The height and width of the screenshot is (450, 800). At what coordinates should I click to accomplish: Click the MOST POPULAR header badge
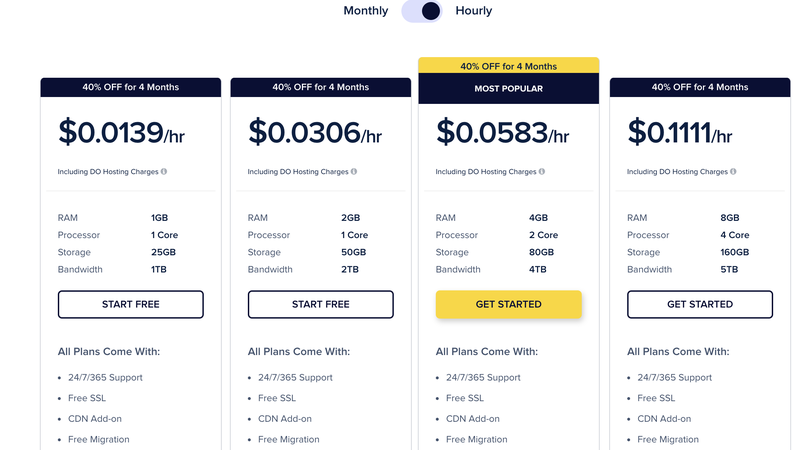pos(509,89)
